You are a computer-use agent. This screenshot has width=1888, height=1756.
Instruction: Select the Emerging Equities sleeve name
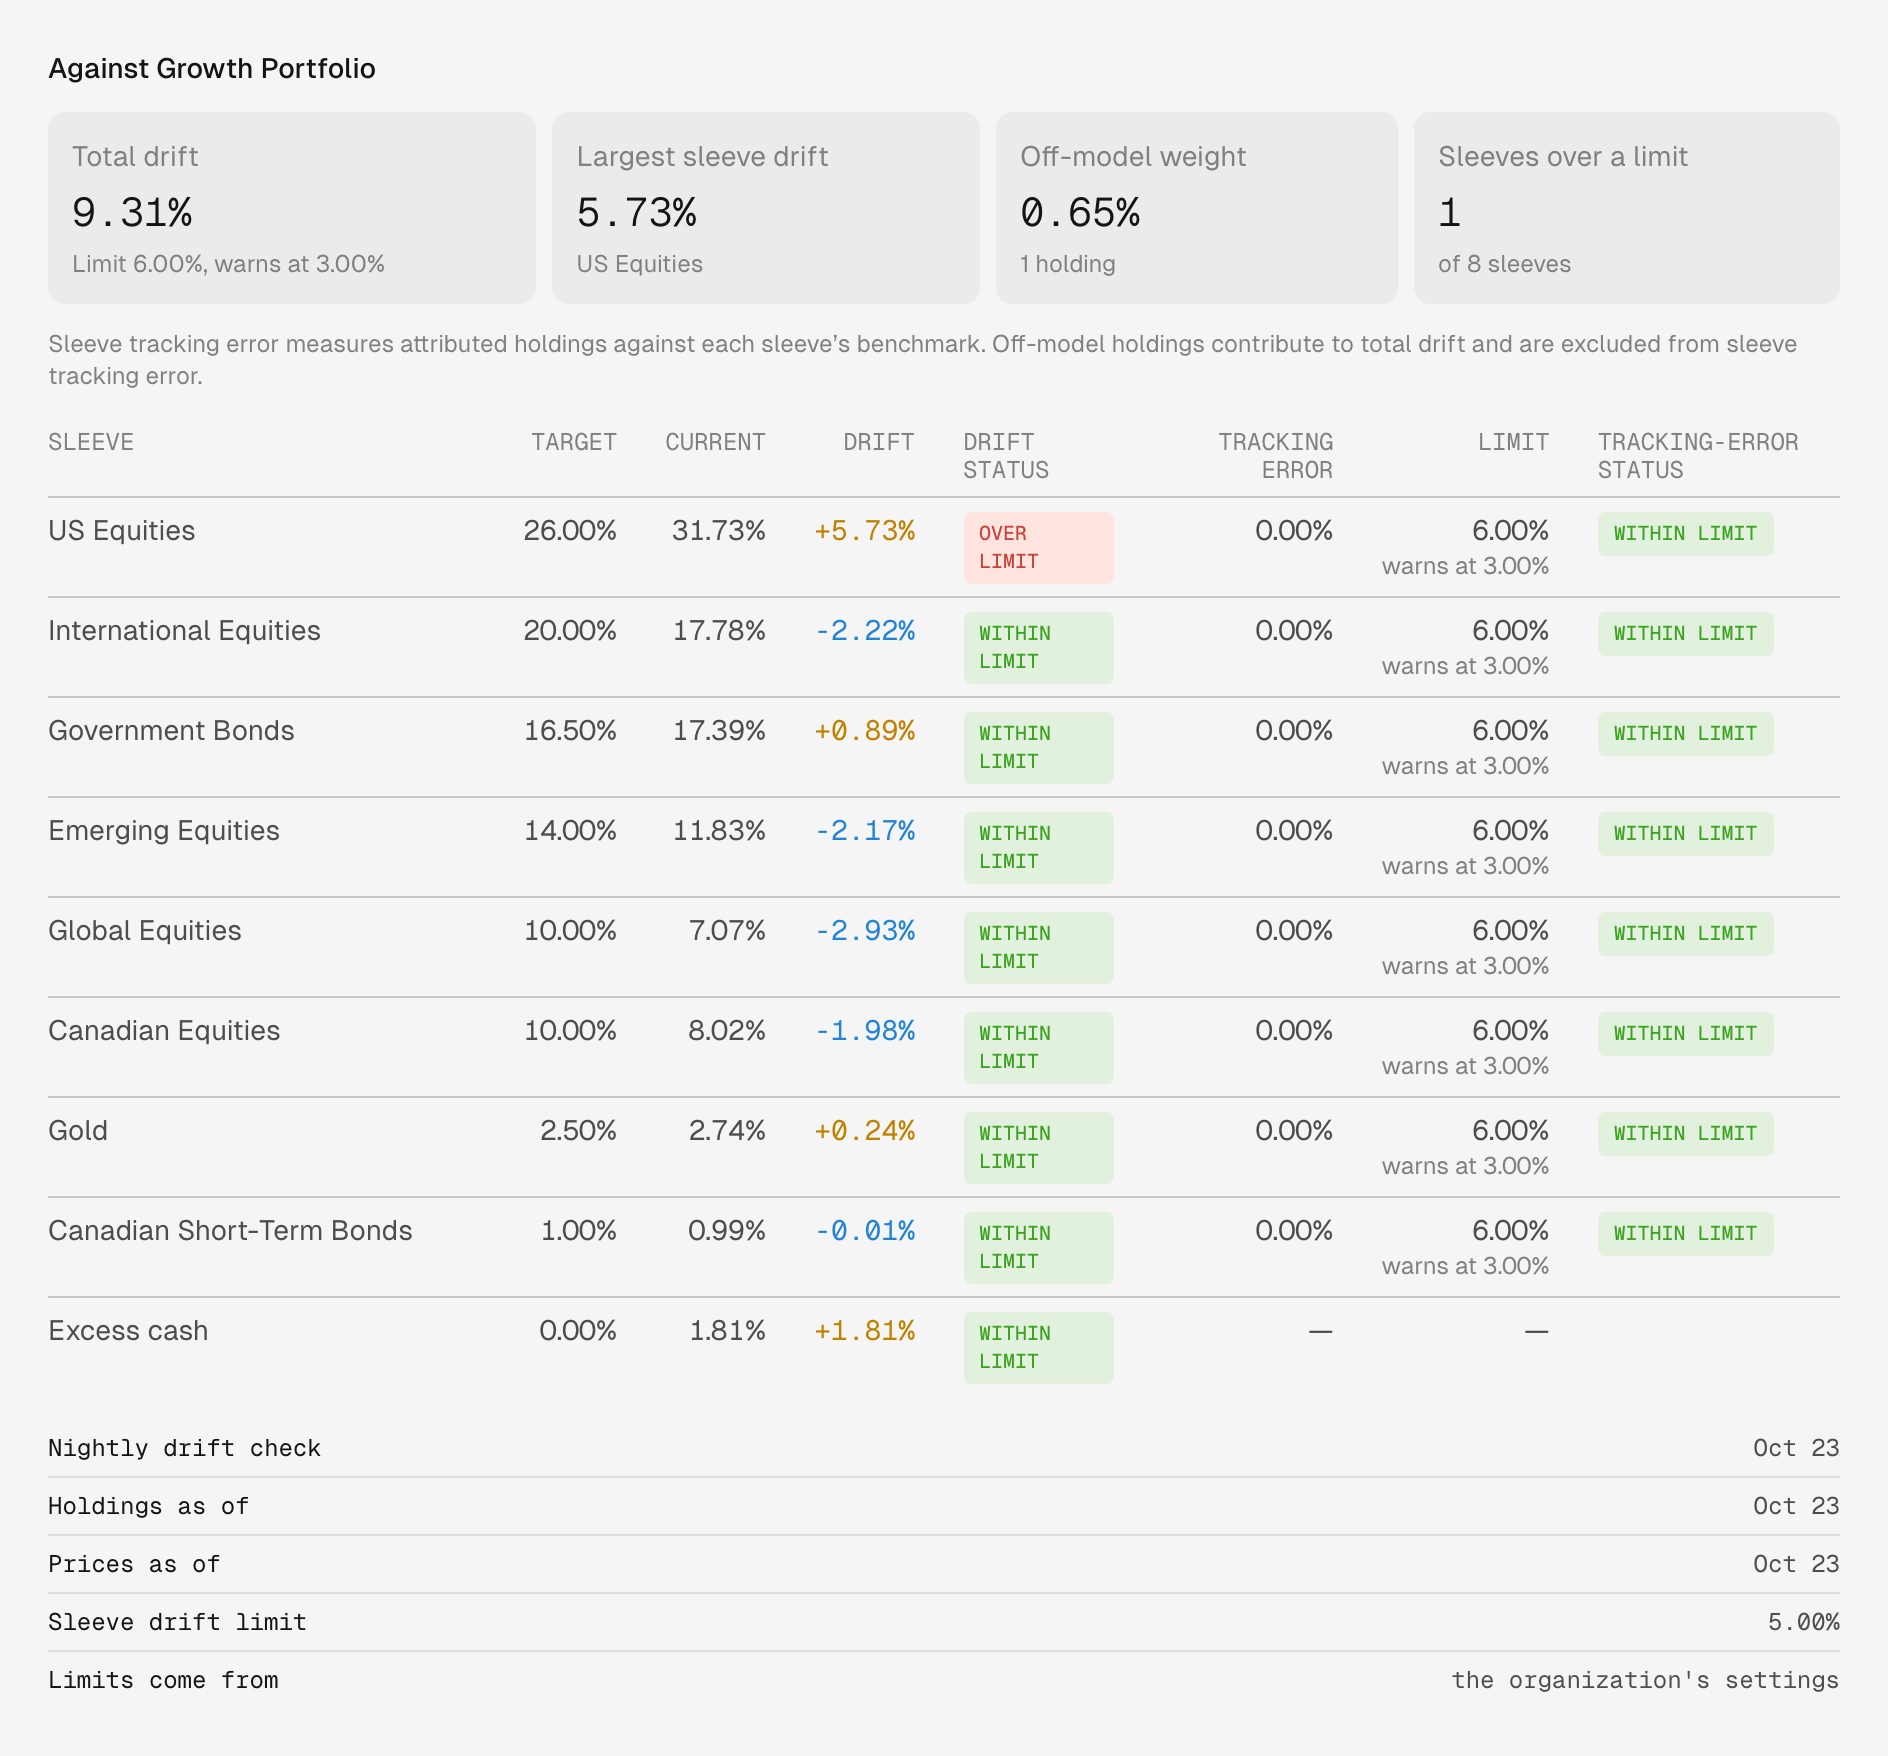click(164, 830)
